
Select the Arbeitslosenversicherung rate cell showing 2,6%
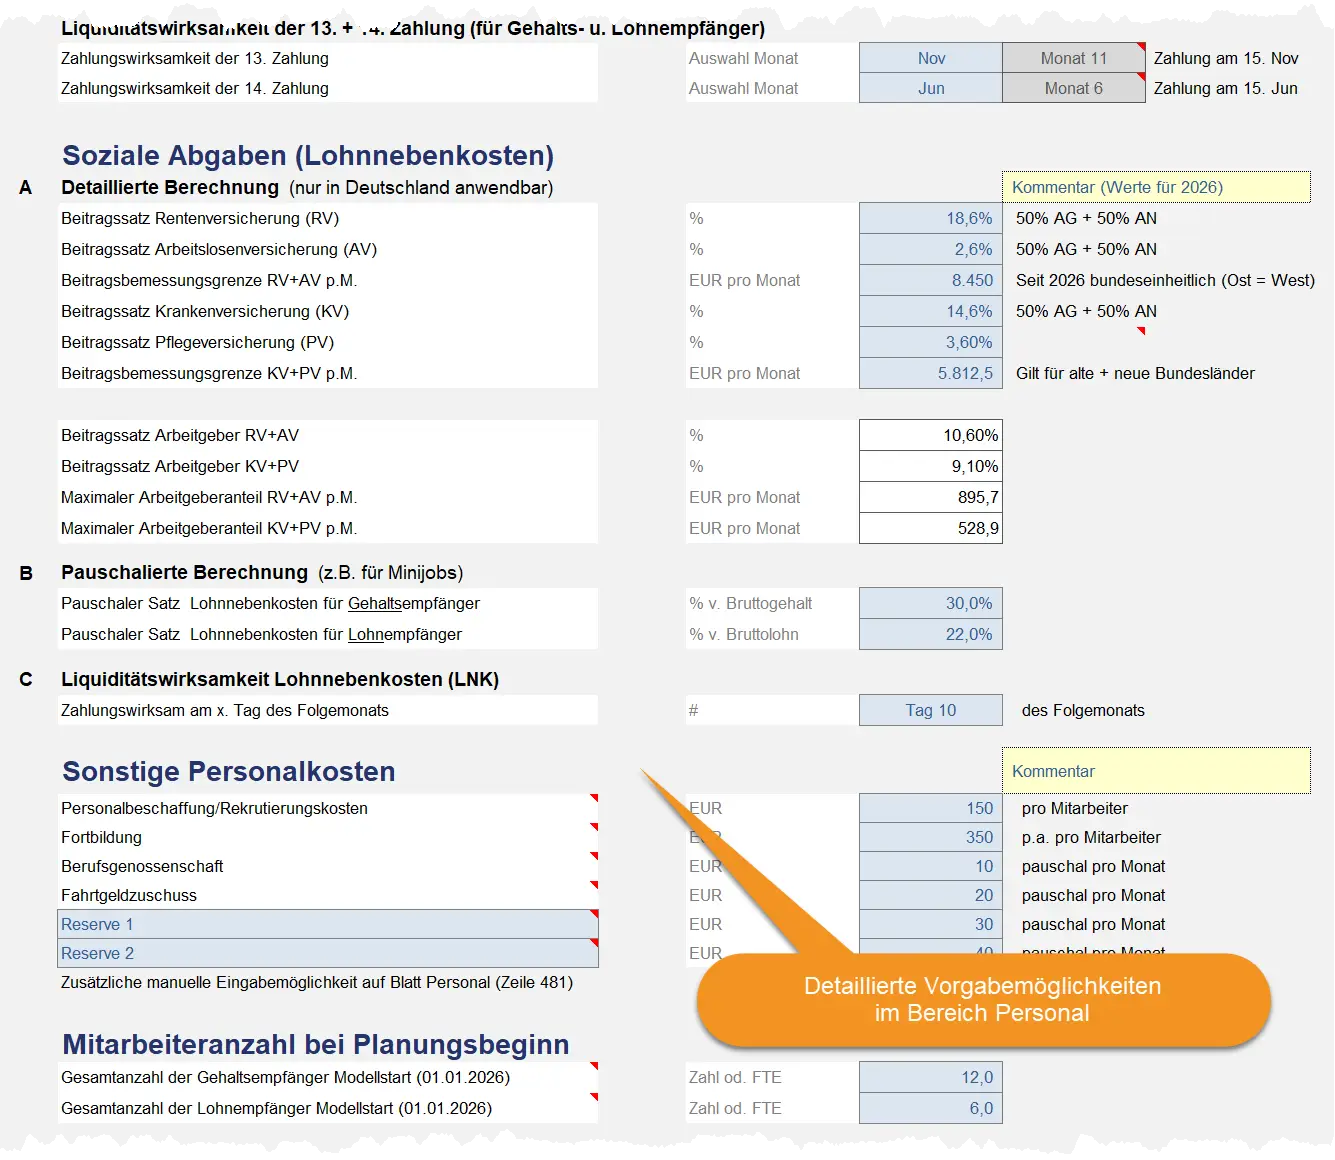point(930,249)
